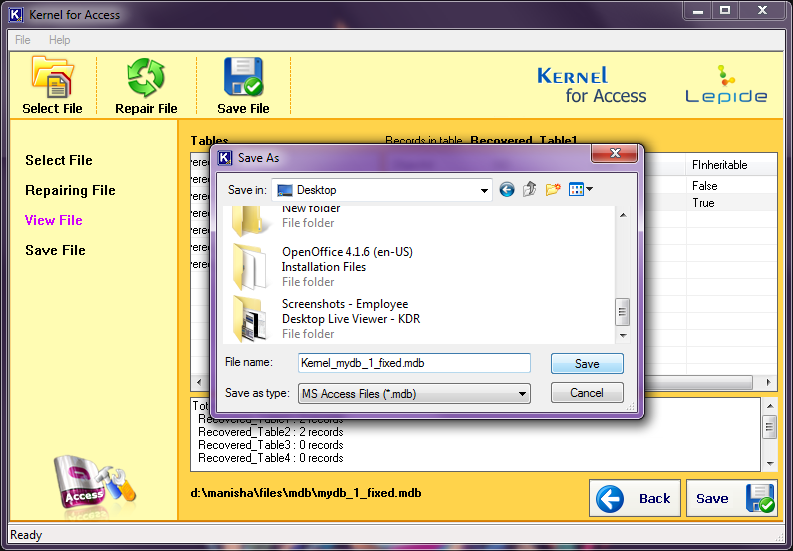Click the file list scrollbar thumb

(x=623, y=312)
